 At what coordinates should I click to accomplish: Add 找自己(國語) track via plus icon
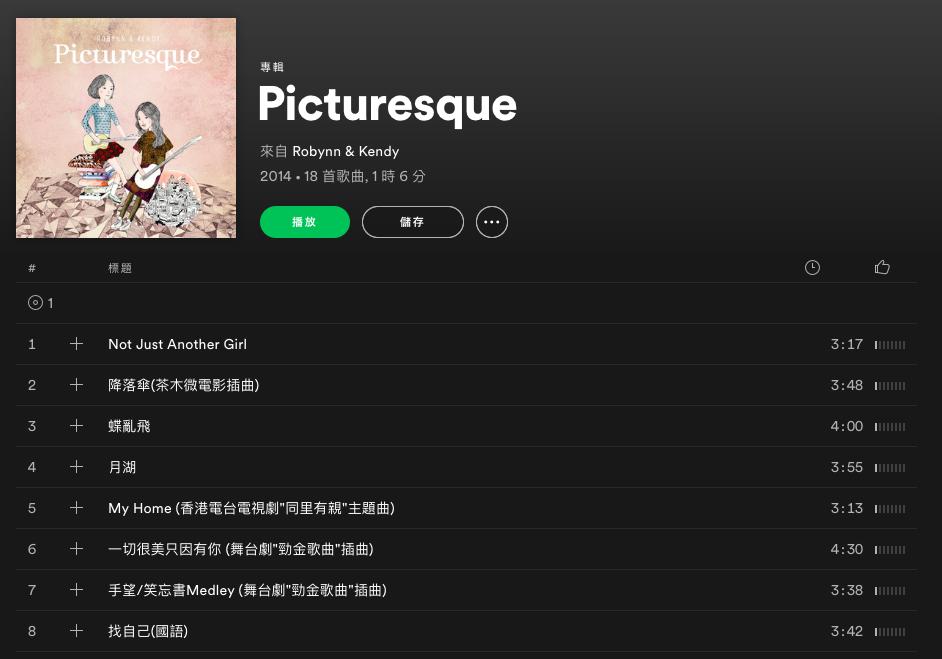(x=76, y=630)
